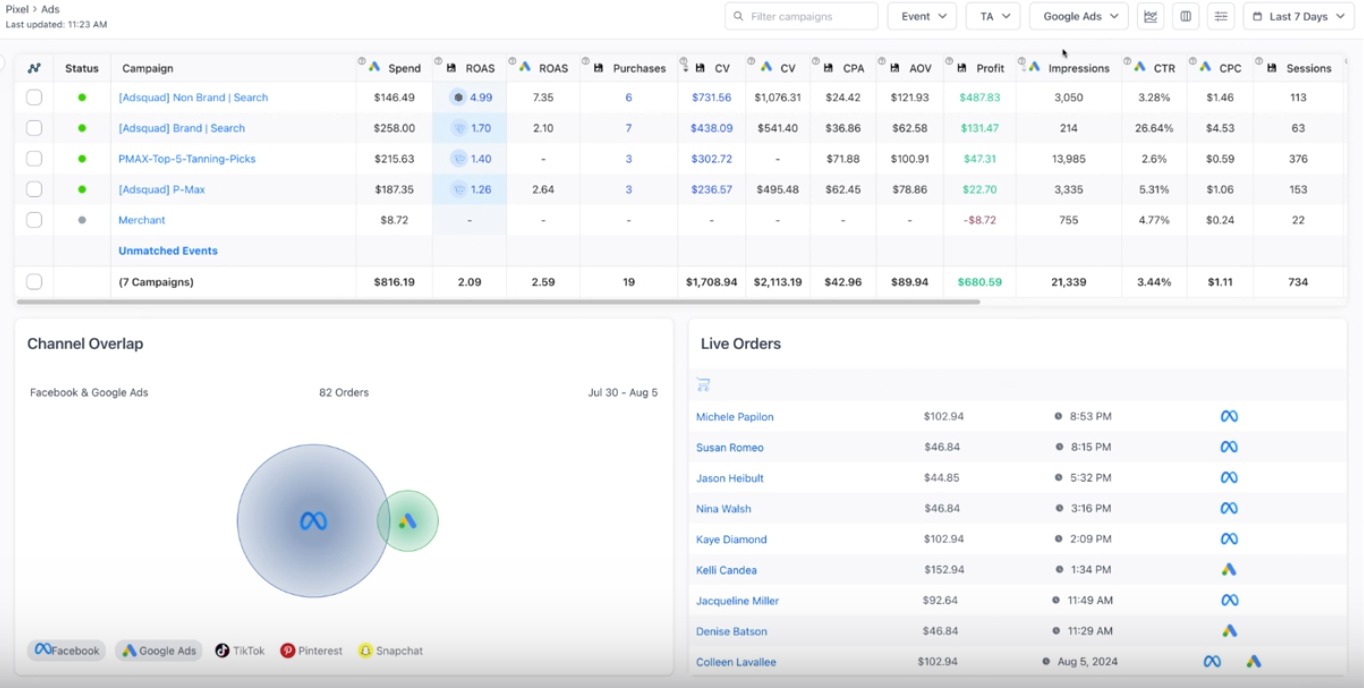Screen dimensions: 1364x688
Task: Open the columns layout icon
Action: click(x=1186, y=16)
